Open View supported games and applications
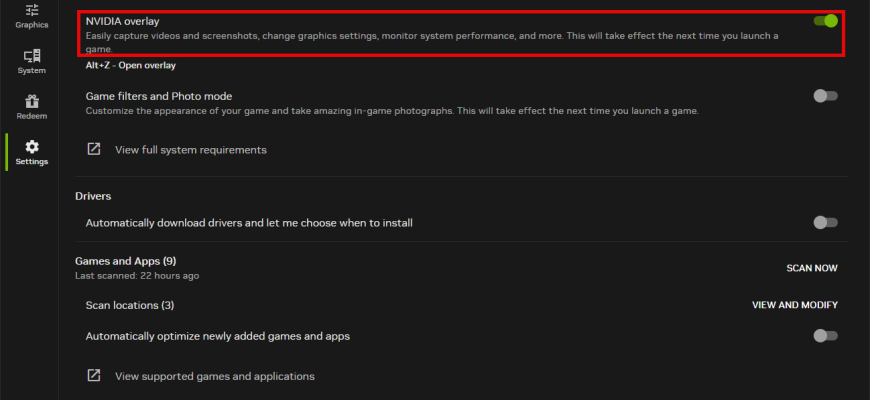This screenshot has height=400, width=870. (215, 376)
